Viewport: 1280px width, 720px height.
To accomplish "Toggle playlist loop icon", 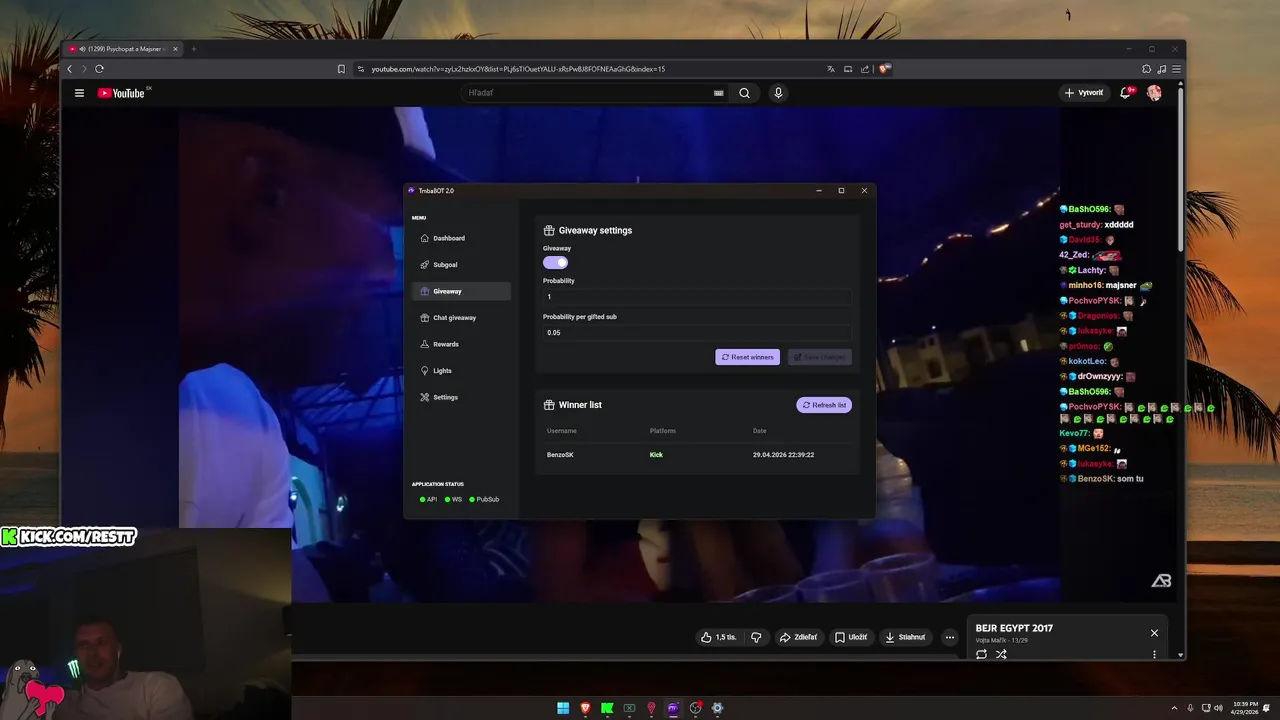I will [981, 654].
